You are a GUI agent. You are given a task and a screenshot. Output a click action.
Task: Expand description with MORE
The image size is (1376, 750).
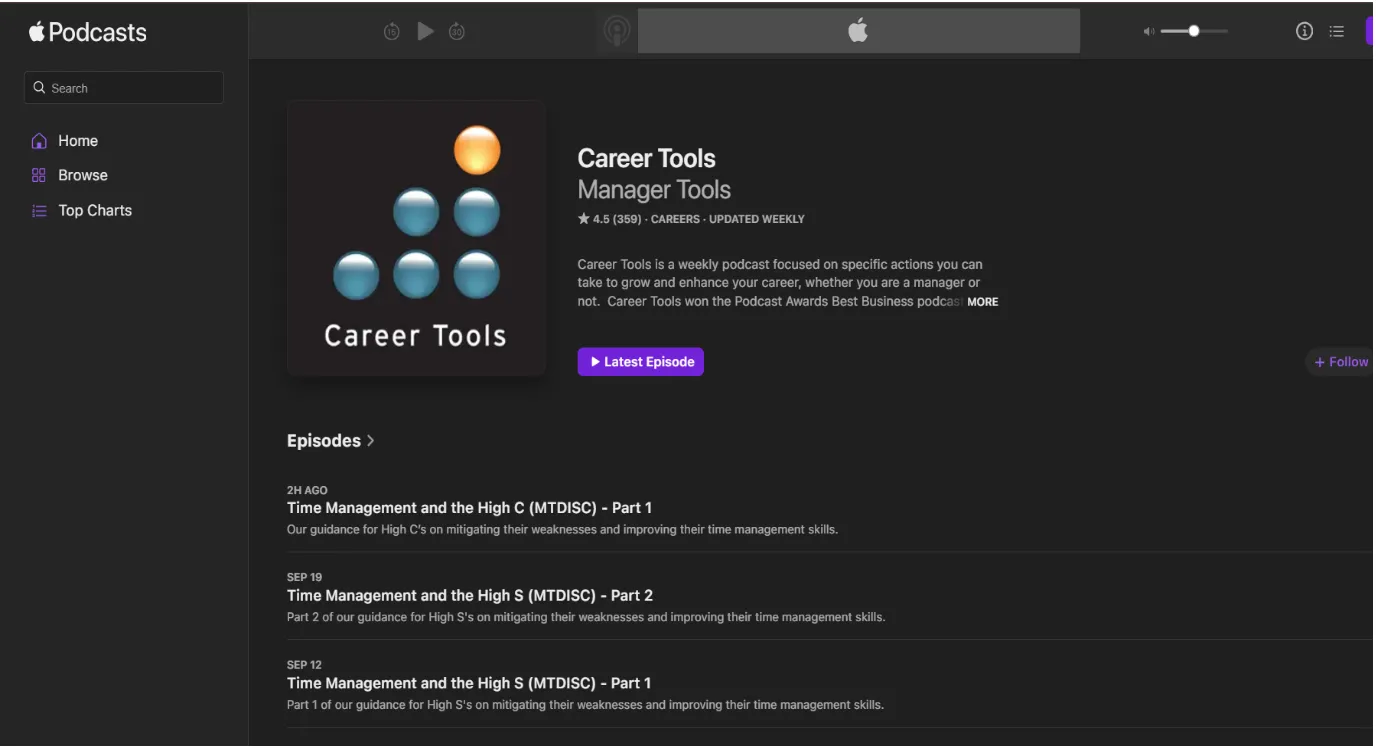(x=982, y=302)
